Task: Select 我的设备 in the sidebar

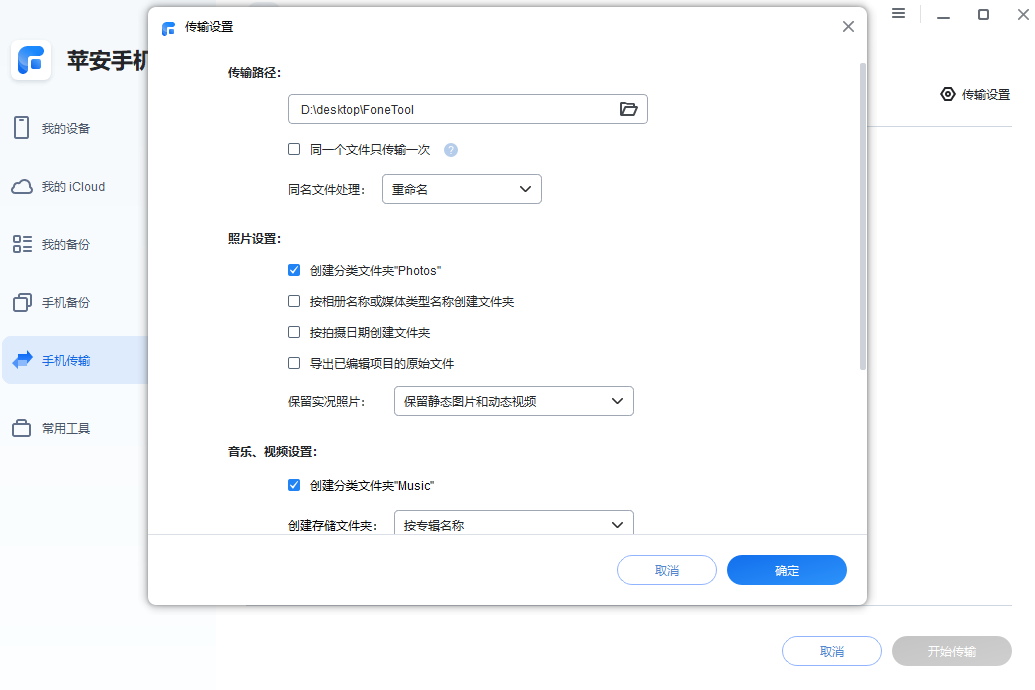Action: point(60,127)
